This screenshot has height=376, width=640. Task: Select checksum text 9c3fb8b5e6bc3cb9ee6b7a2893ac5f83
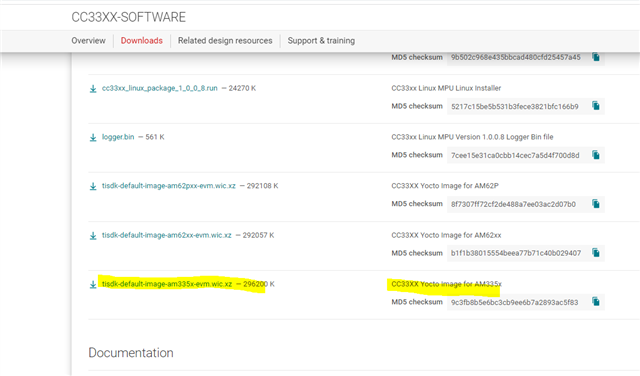coord(515,303)
